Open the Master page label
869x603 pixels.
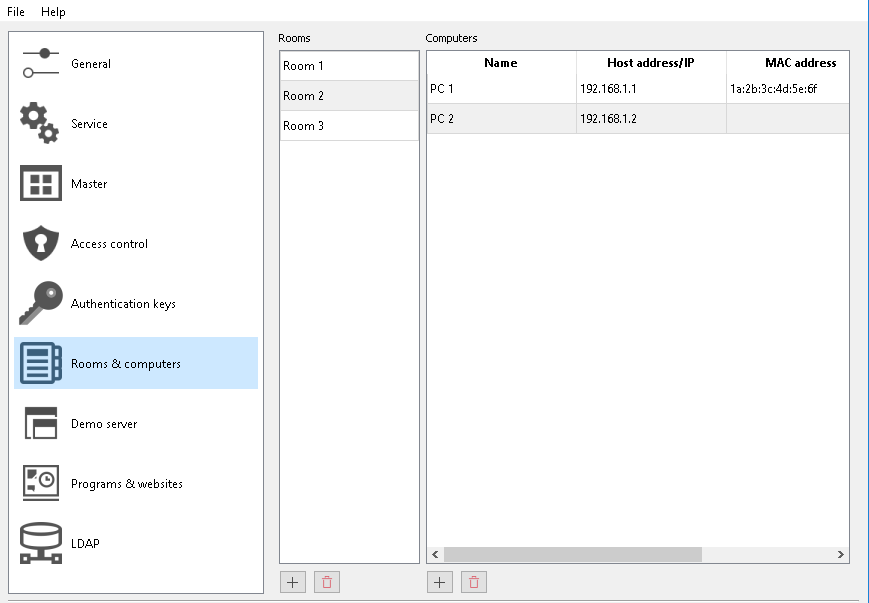89,183
